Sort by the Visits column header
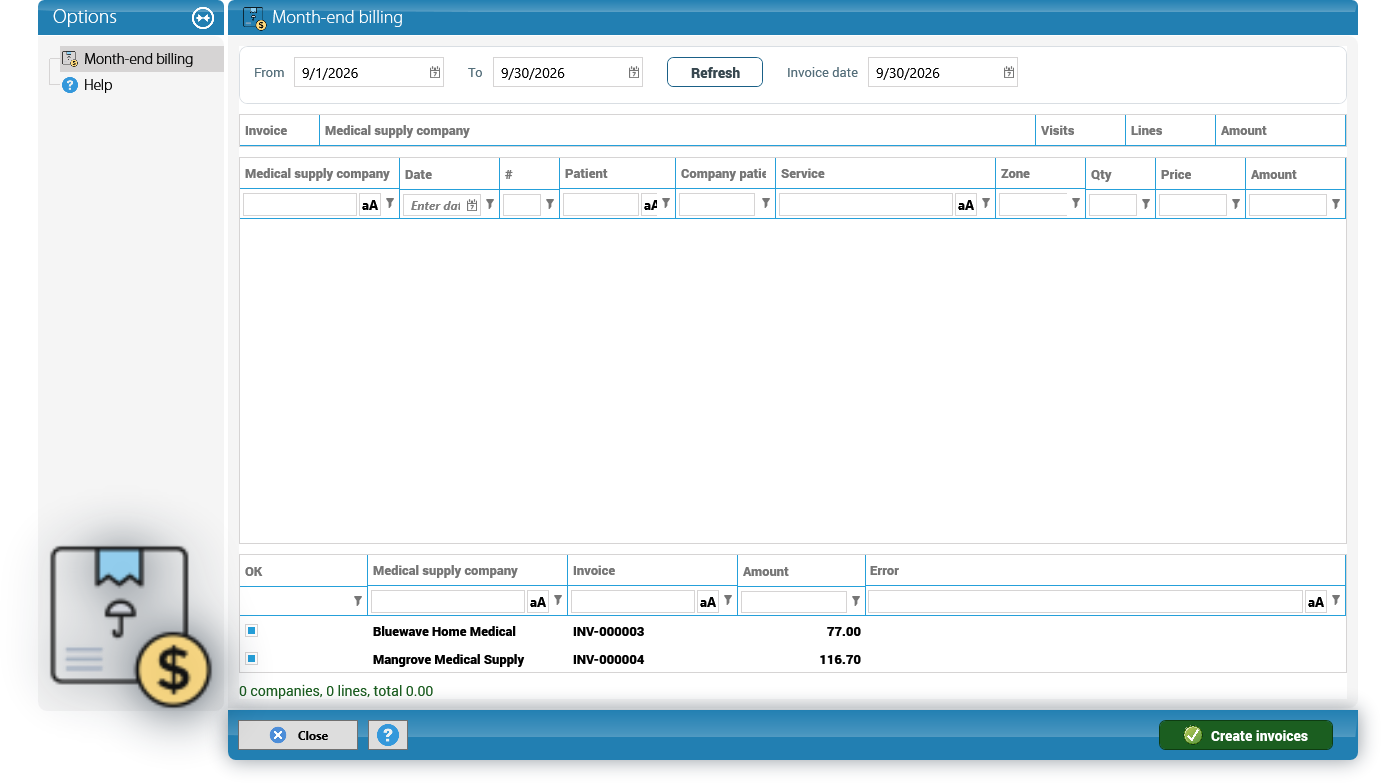 (1081, 130)
